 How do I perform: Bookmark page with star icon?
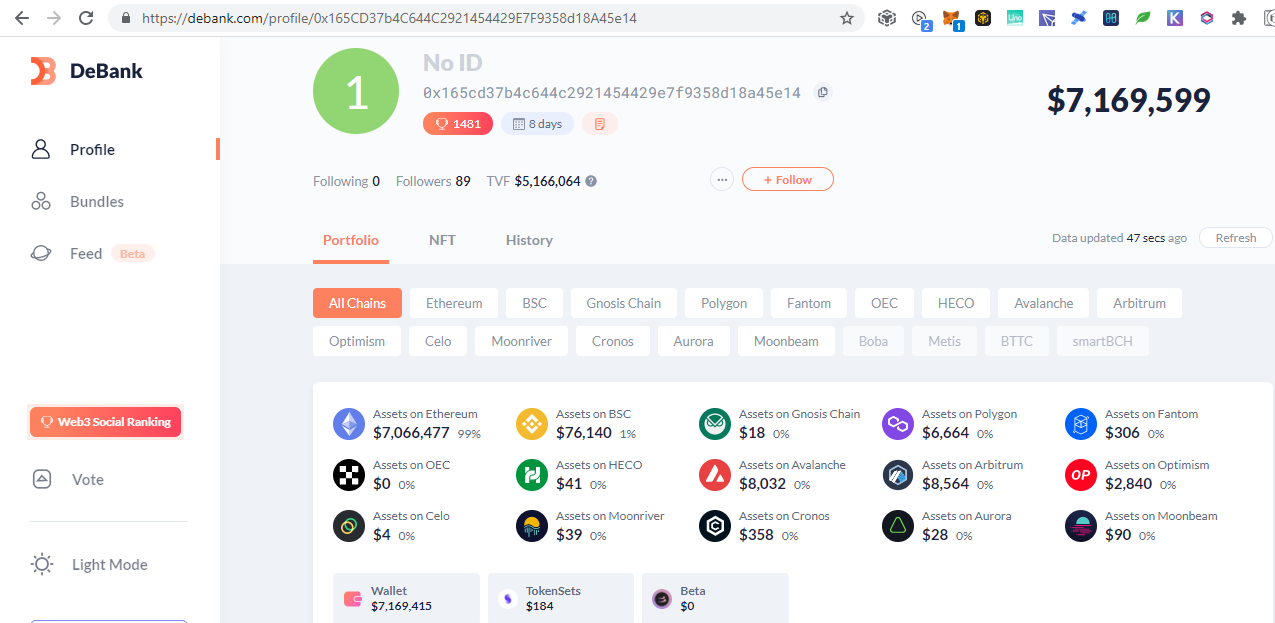847,18
